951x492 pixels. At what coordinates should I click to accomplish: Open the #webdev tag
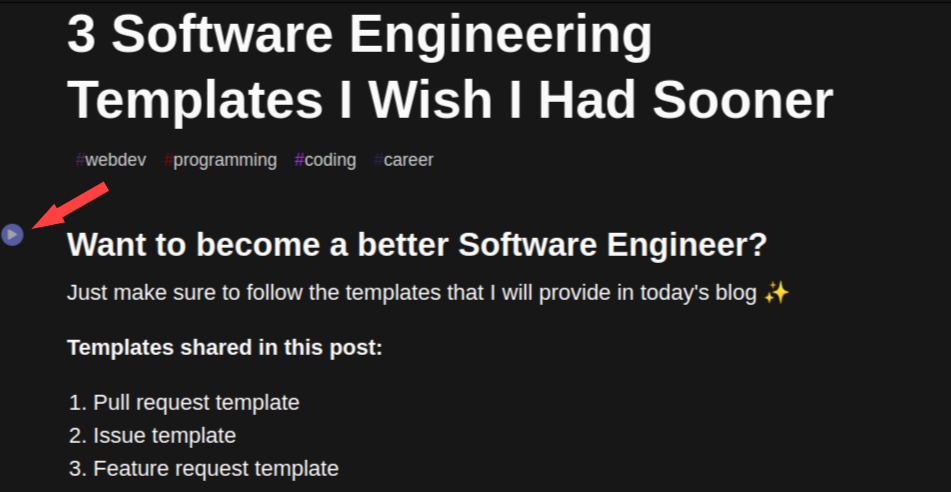point(111,160)
